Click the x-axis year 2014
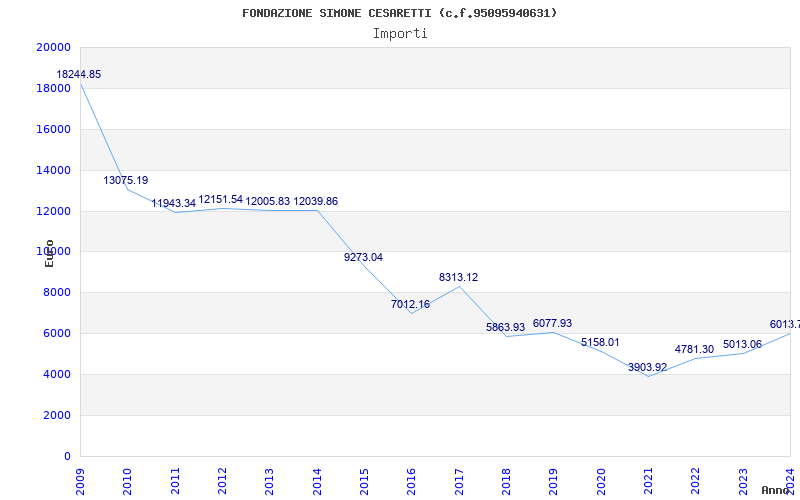Image resolution: width=800 pixels, height=500 pixels. pos(317,481)
